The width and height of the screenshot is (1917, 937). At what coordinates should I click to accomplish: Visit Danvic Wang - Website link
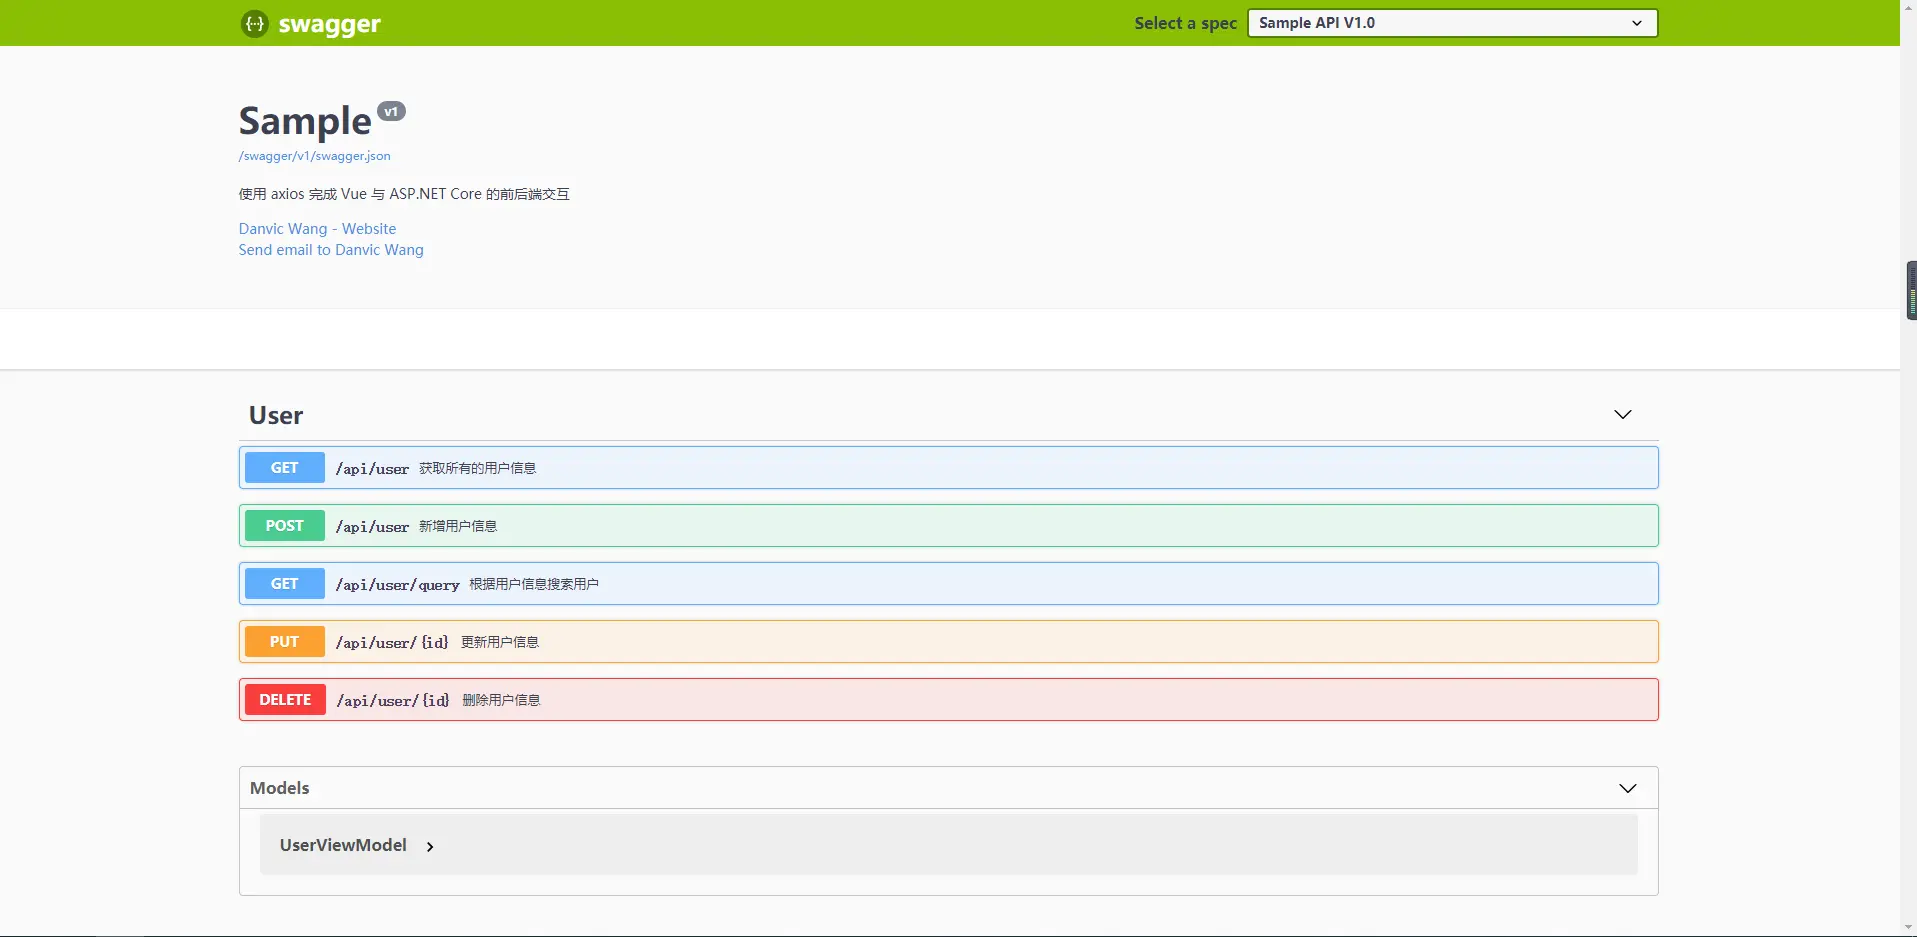pos(317,229)
